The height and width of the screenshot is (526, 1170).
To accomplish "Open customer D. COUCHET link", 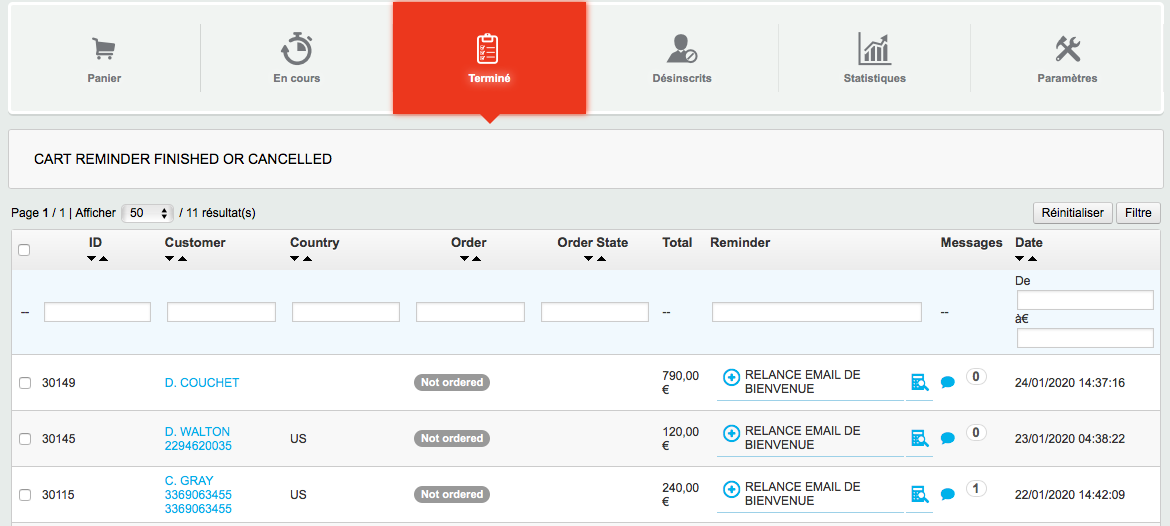I will click(202, 383).
